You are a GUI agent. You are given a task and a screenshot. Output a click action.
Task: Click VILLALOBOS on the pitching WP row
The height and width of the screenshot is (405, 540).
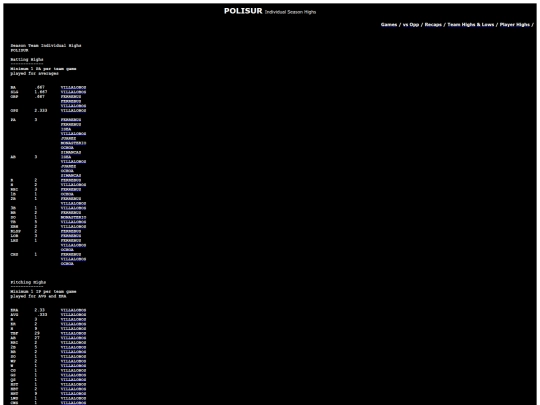tap(73, 361)
